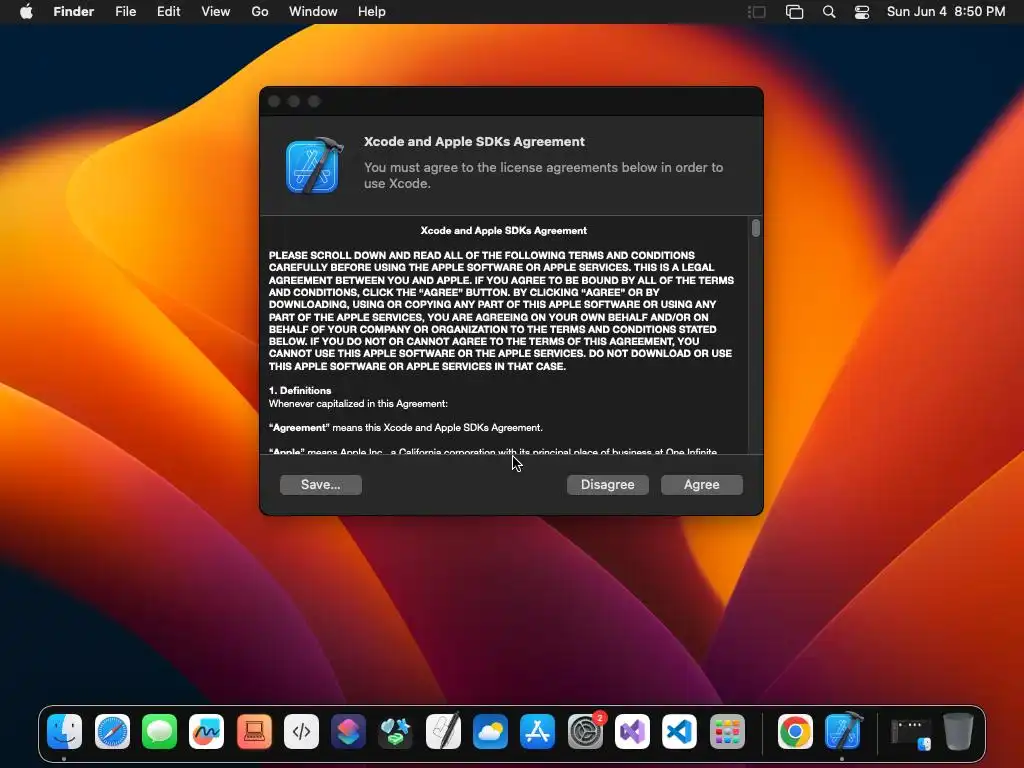Open the Script Editor icon in Dock

(x=443, y=731)
